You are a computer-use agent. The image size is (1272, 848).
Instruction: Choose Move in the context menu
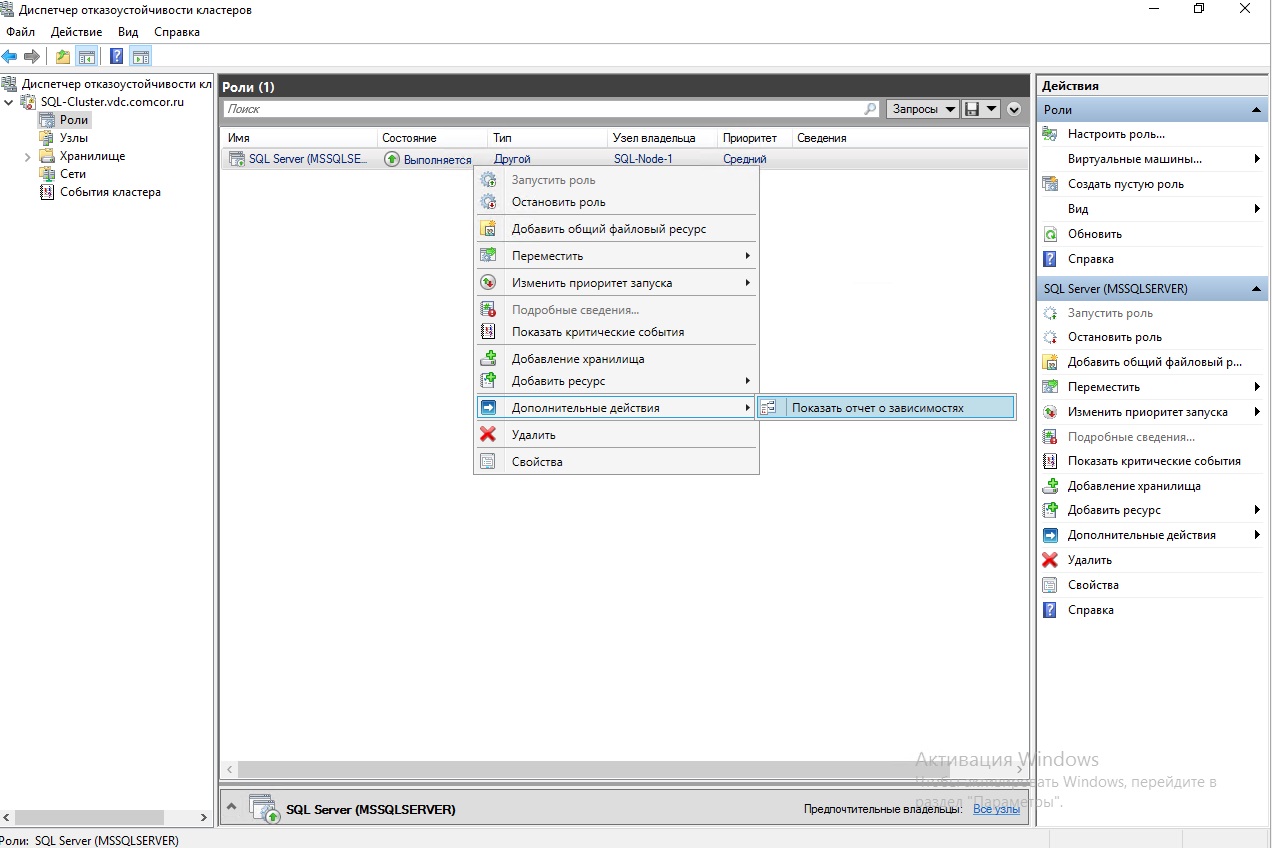click(616, 256)
